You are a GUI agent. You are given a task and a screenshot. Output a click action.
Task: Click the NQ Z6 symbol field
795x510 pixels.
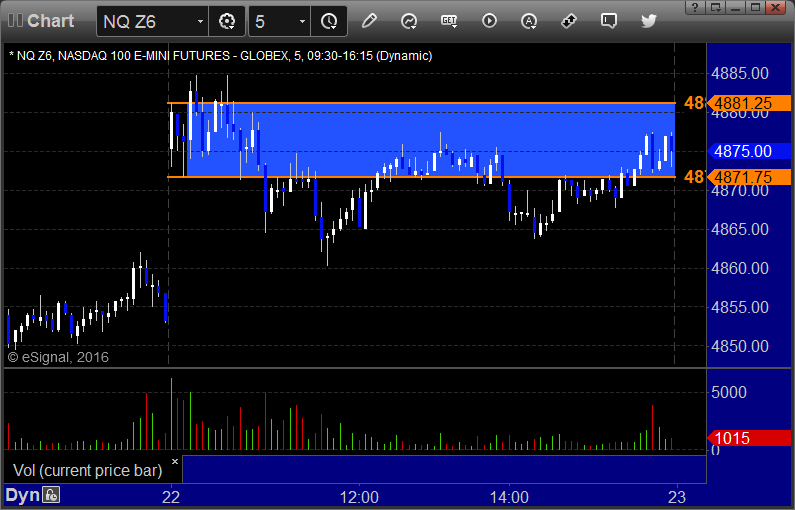(x=152, y=21)
